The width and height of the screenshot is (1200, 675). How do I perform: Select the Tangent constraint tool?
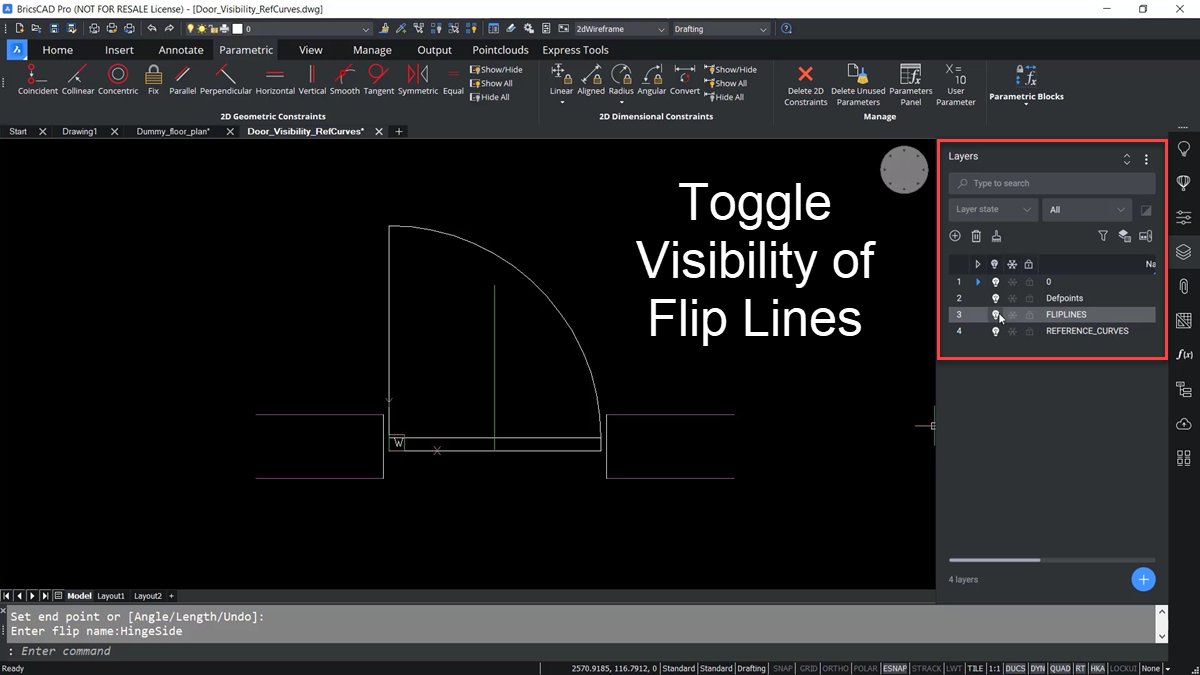378,80
